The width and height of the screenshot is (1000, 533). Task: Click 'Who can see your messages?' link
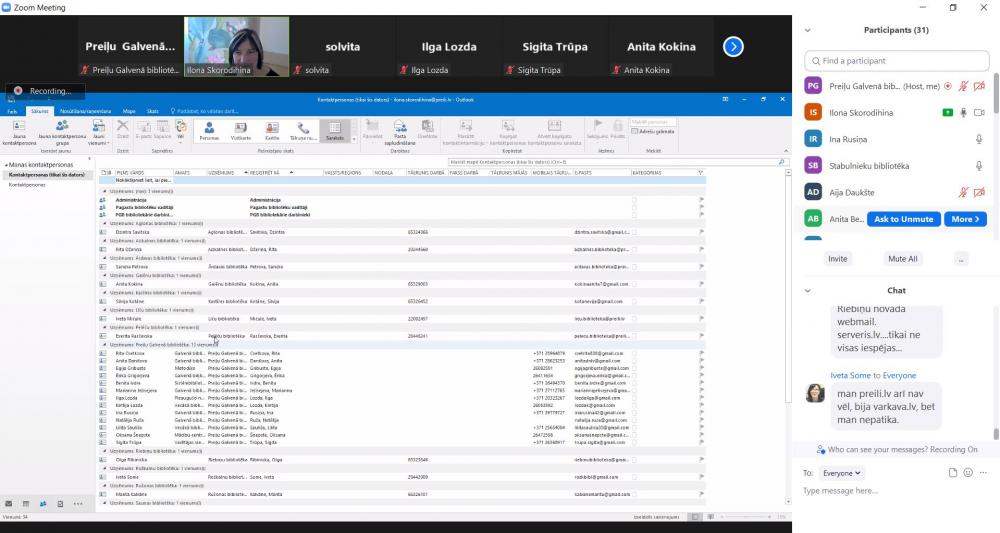tap(878, 449)
